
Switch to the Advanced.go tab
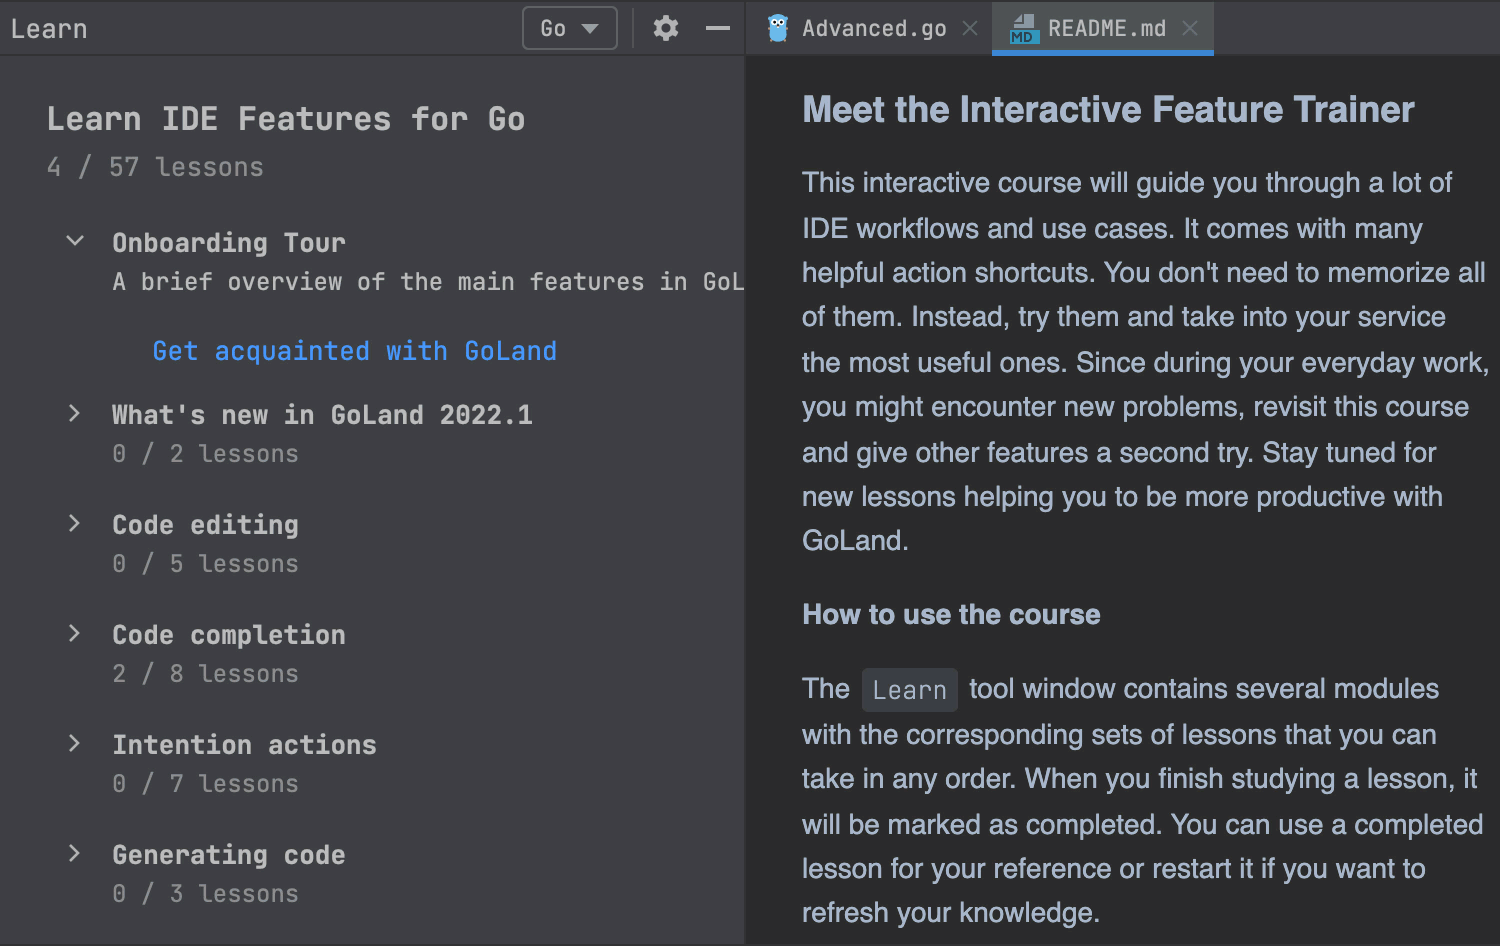[x=873, y=28]
